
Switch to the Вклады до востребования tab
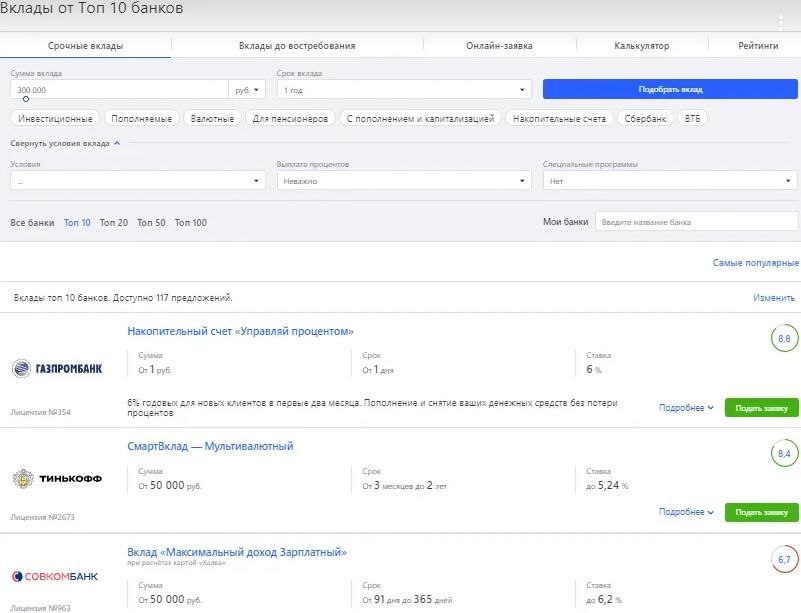[297, 46]
